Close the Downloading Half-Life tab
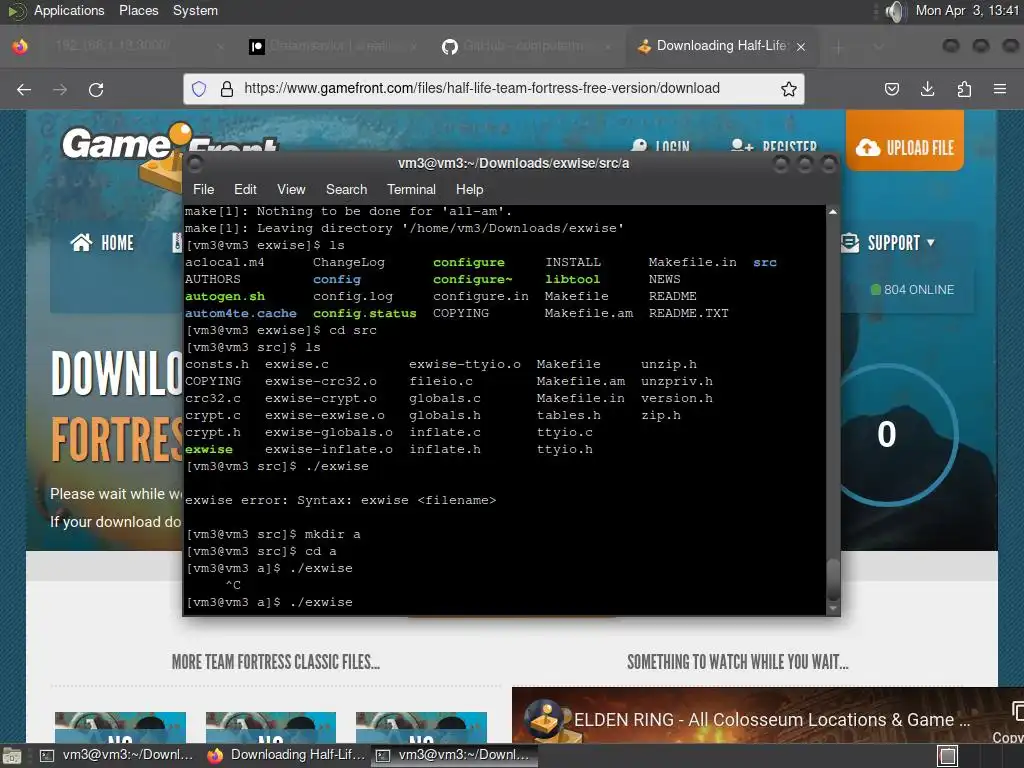The width and height of the screenshot is (1024, 768). [x=801, y=47]
